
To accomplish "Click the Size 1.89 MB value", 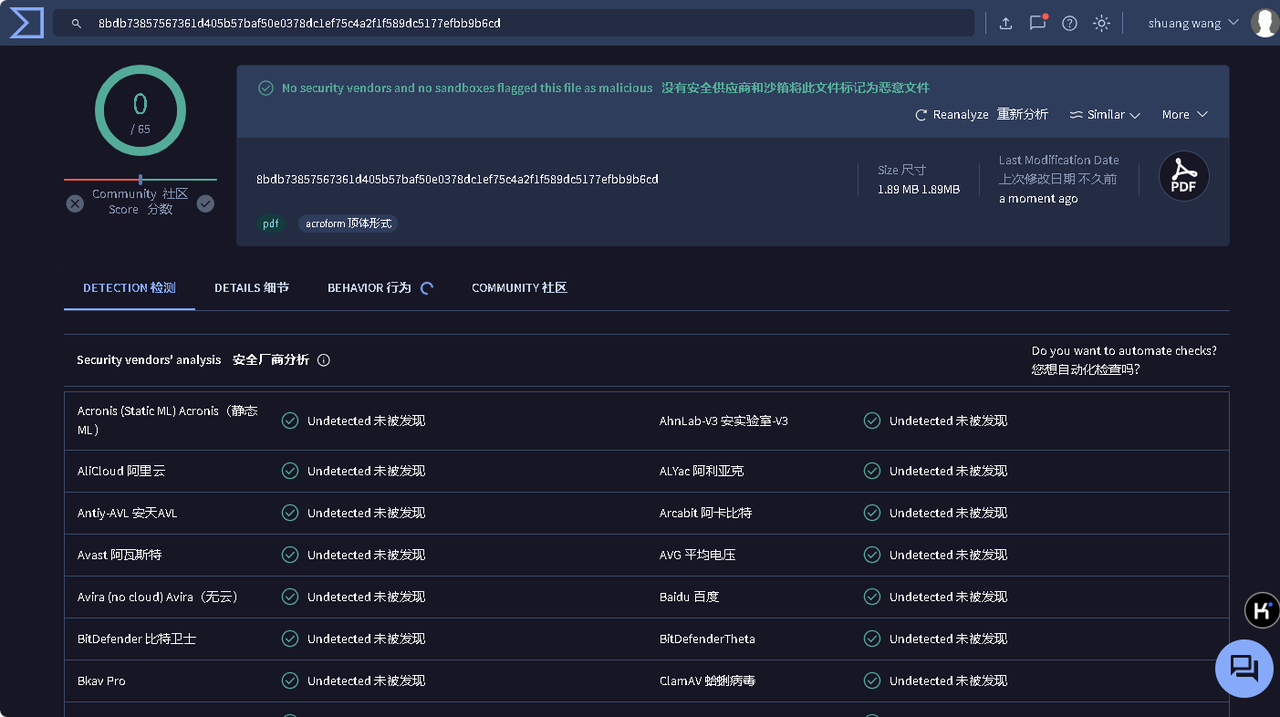I will pyautogui.click(x=918, y=189).
